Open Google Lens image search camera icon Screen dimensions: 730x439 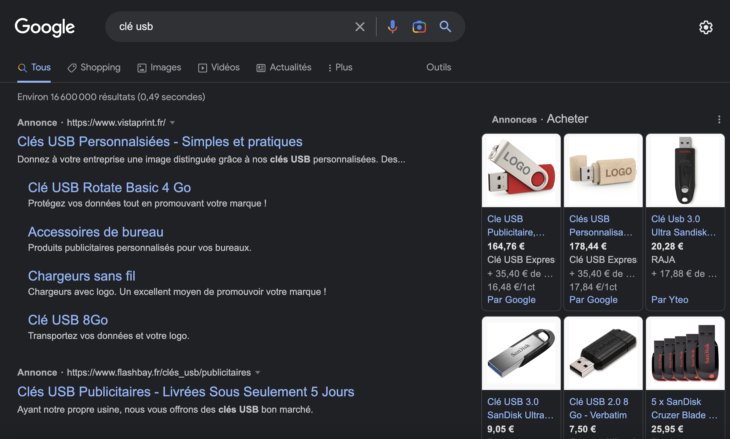click(x=419, y=27)
